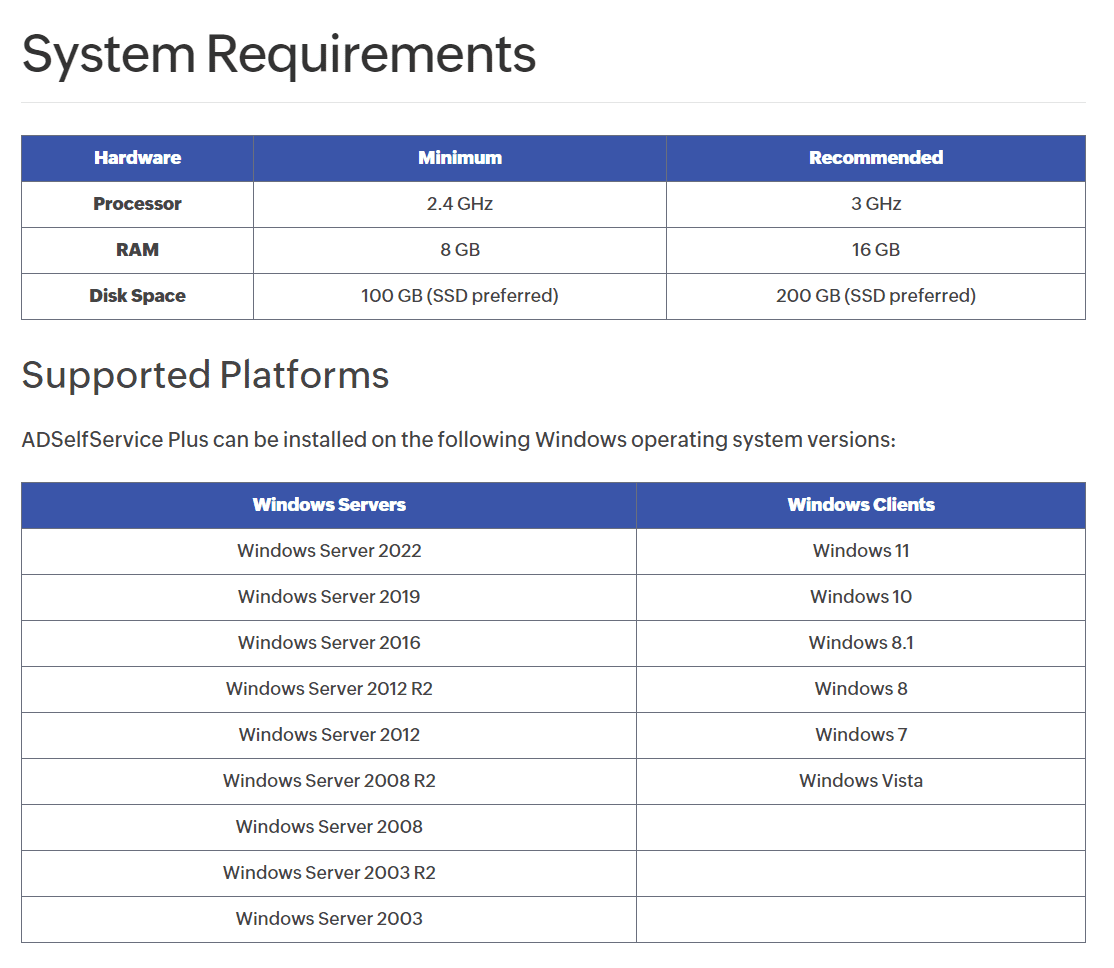Select the Windows Servers column header
Viewport: 1114px width, 968px height.
coord(329,505)
